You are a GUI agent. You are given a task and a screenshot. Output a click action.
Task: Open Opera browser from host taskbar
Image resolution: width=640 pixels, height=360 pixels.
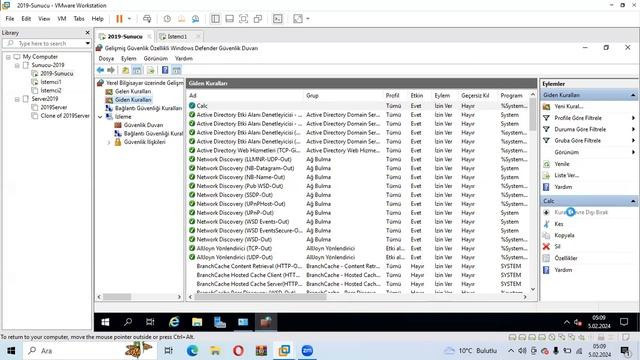[238, 351]
